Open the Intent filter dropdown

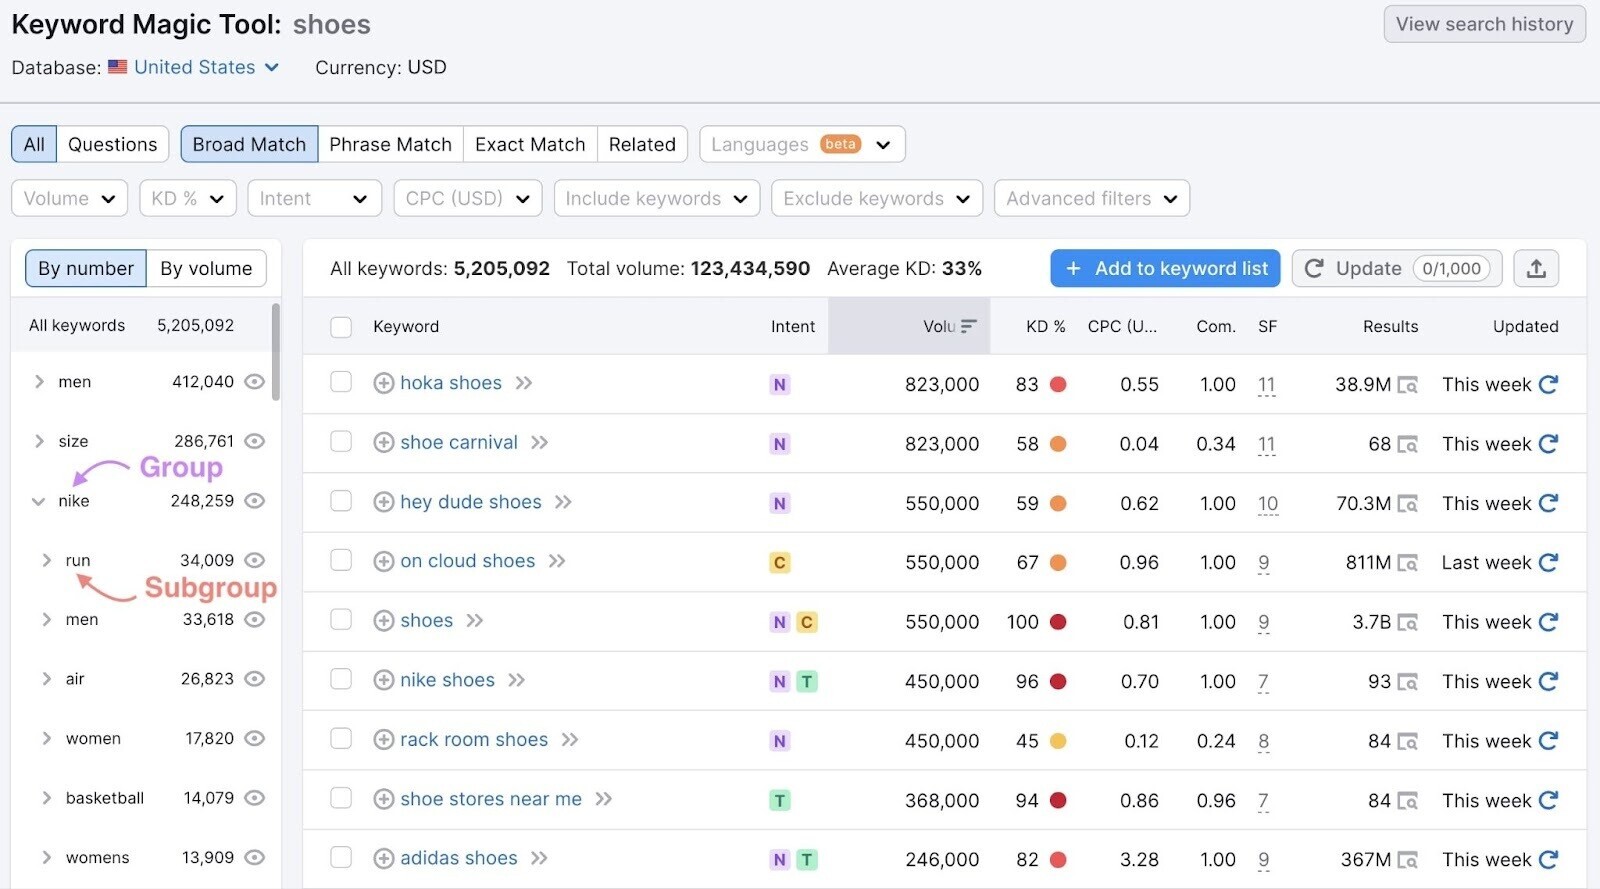click(x=315, y=198)
